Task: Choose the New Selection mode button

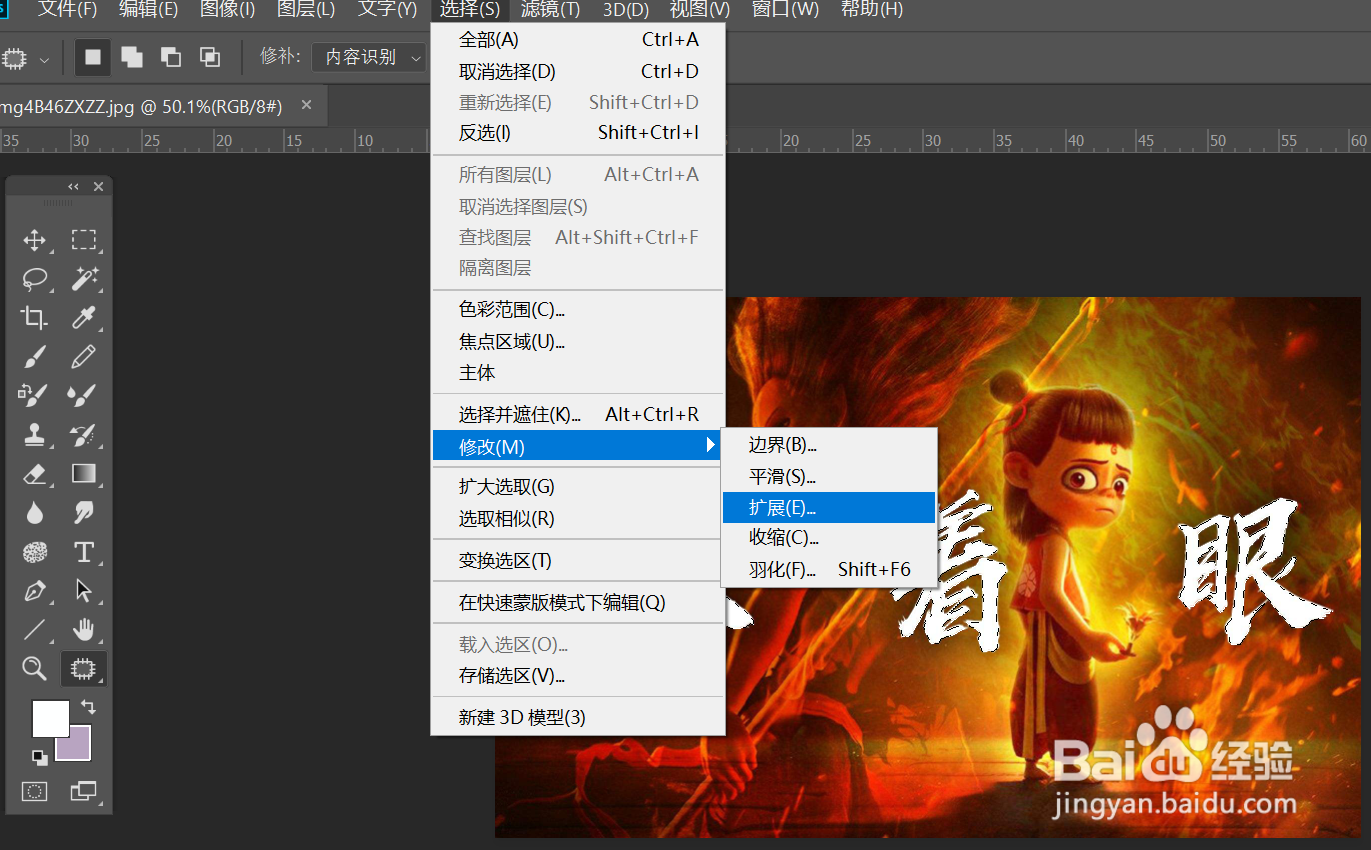Action: pyautogui.click(x=93, y=58)
